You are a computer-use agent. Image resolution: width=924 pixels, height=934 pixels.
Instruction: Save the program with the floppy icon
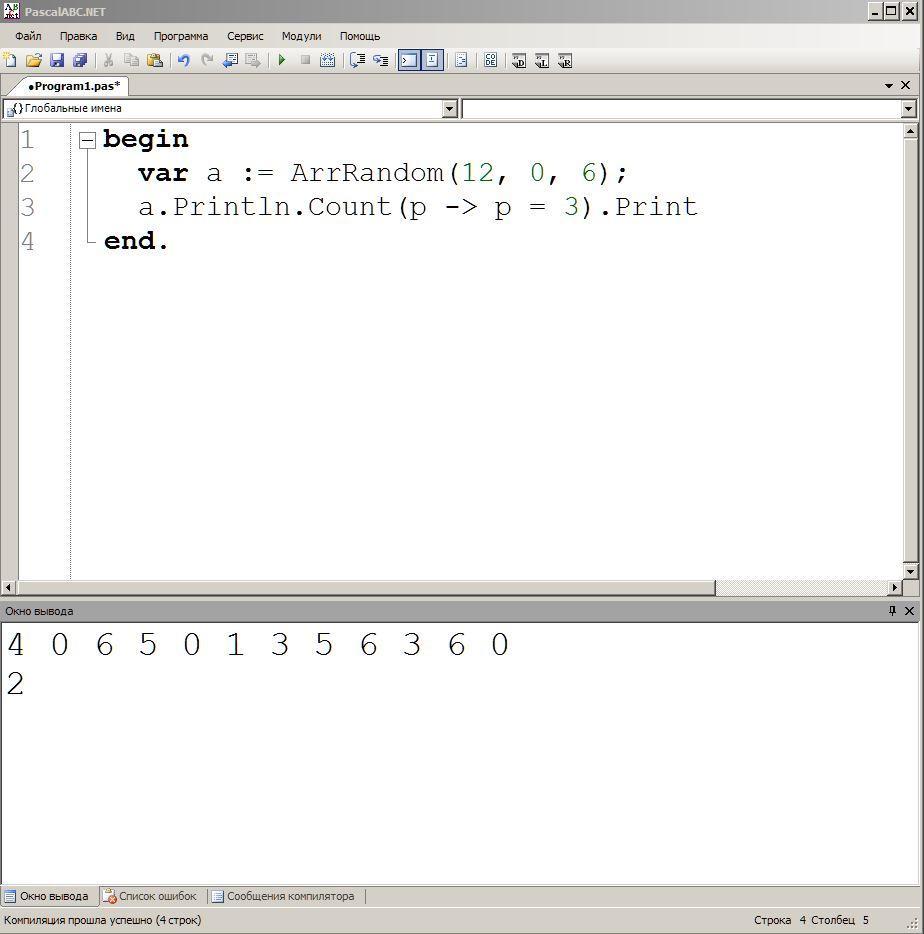57,60
